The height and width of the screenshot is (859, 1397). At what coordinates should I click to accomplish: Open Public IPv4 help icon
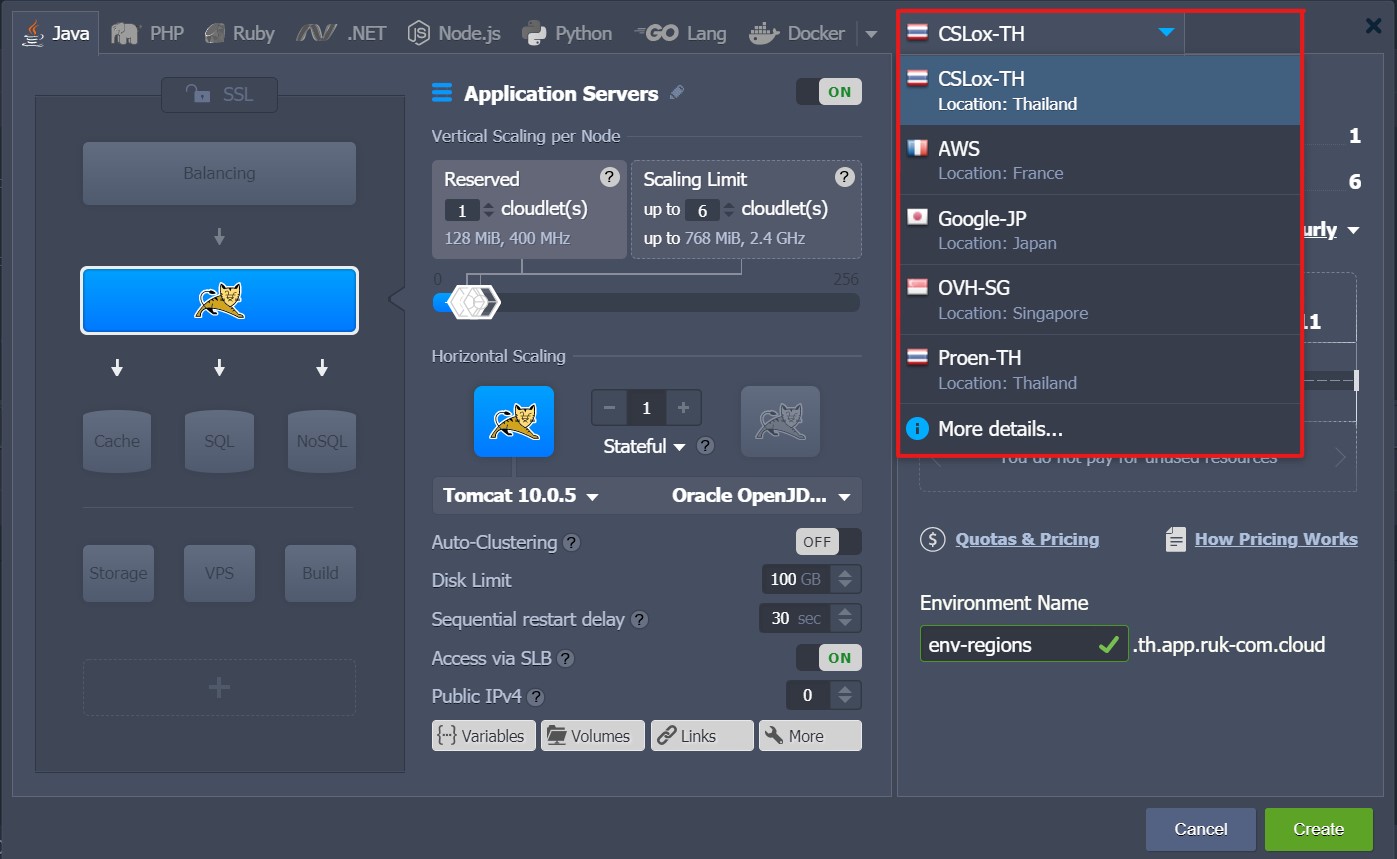[536, 697]
